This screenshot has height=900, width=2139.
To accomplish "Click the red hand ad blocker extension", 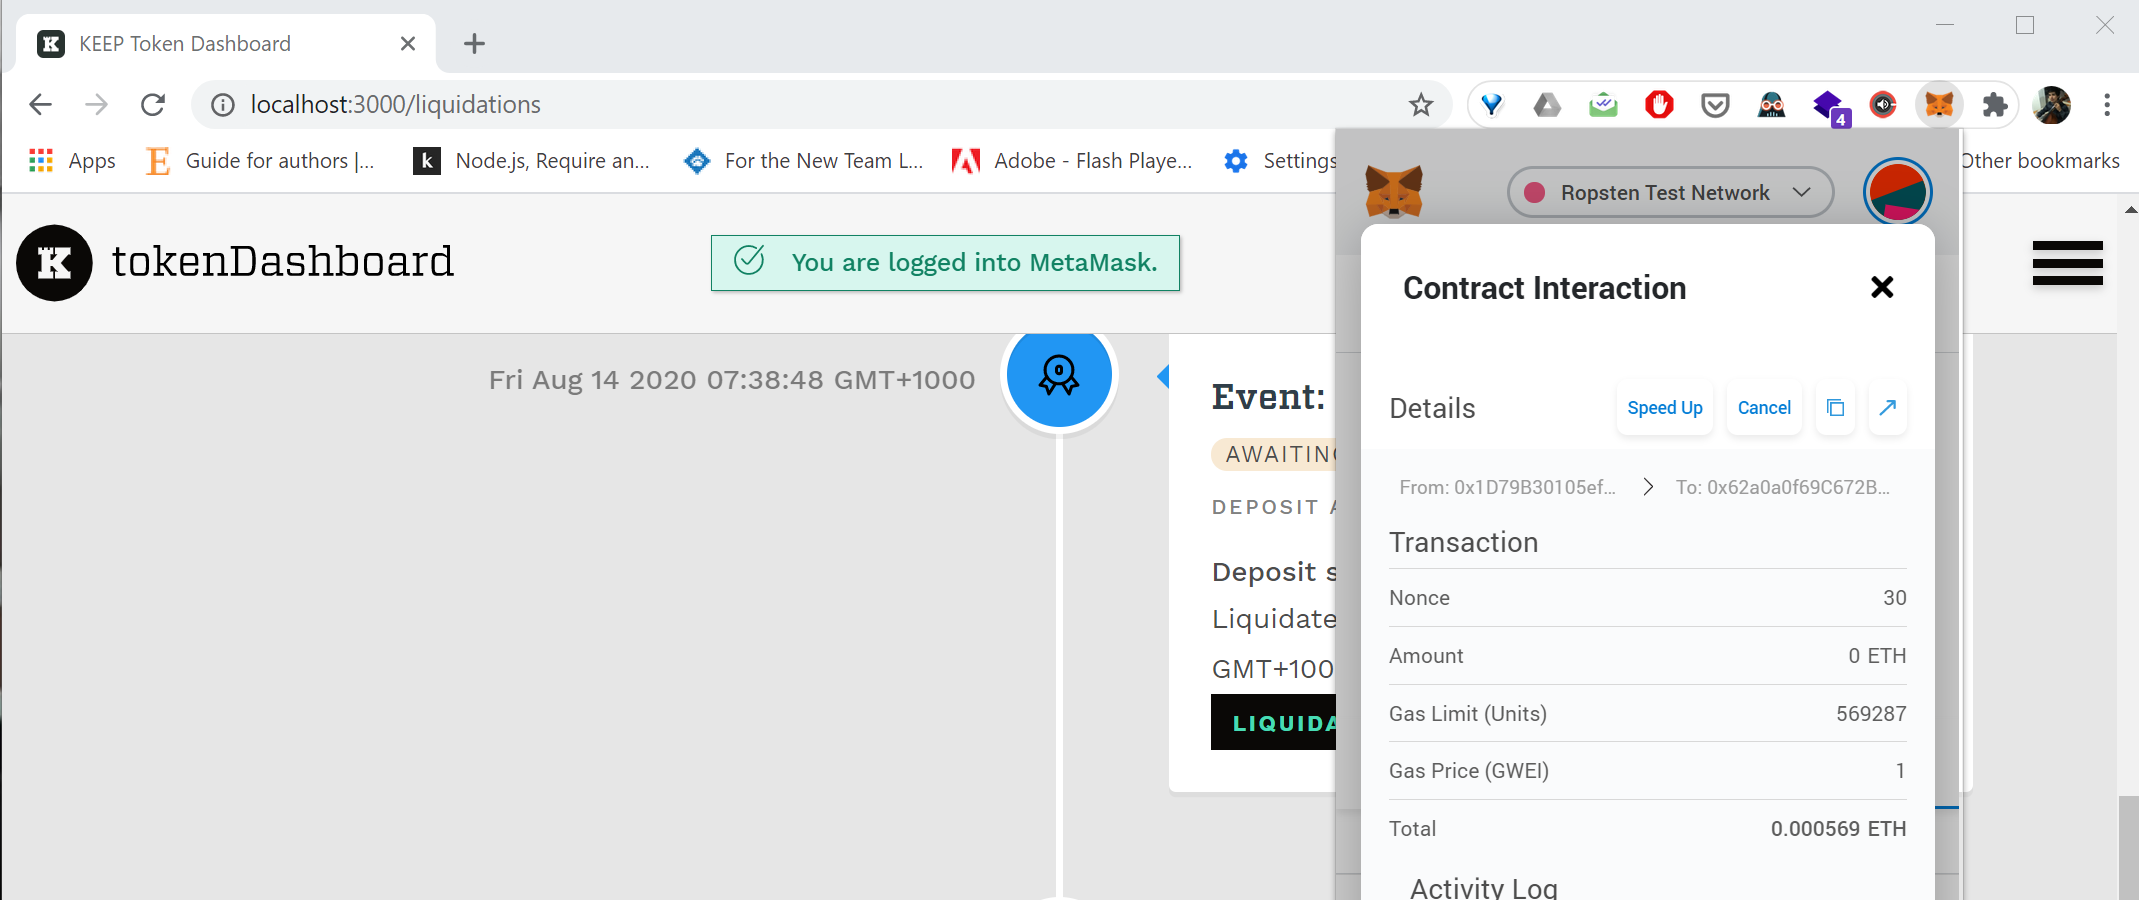I will (x=1659, y=104).
